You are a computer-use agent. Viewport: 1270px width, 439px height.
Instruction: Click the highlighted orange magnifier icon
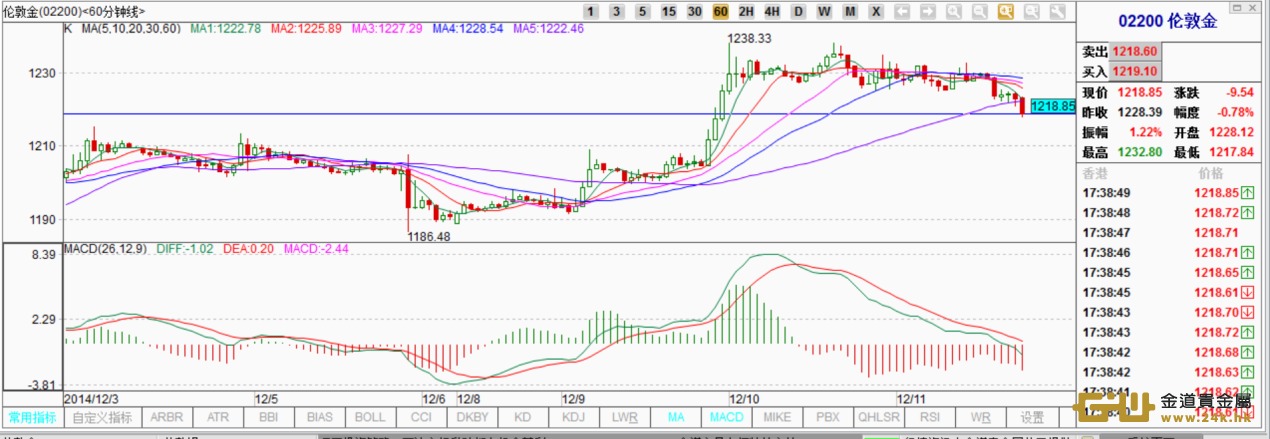click(1004, 12)
